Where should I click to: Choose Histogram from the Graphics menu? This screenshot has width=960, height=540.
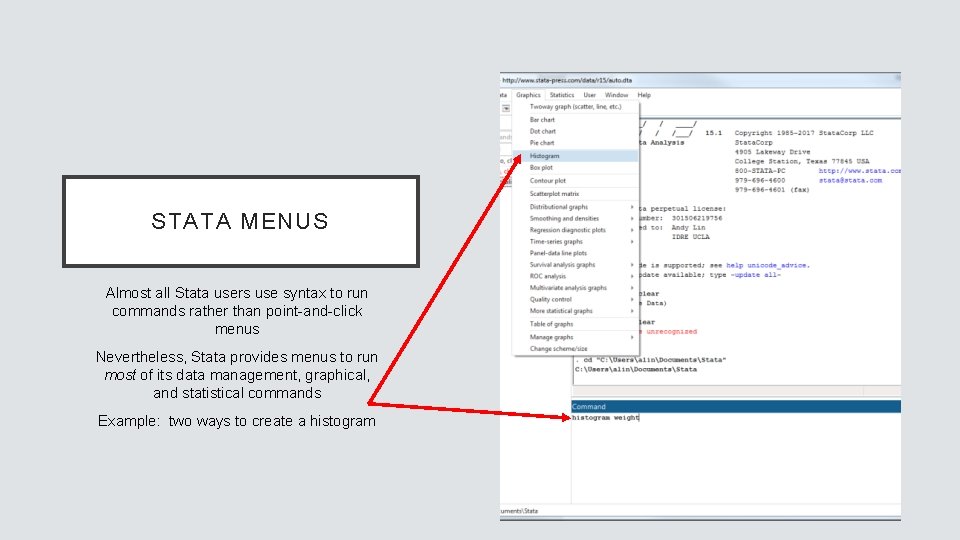click(x=575, y=156)
